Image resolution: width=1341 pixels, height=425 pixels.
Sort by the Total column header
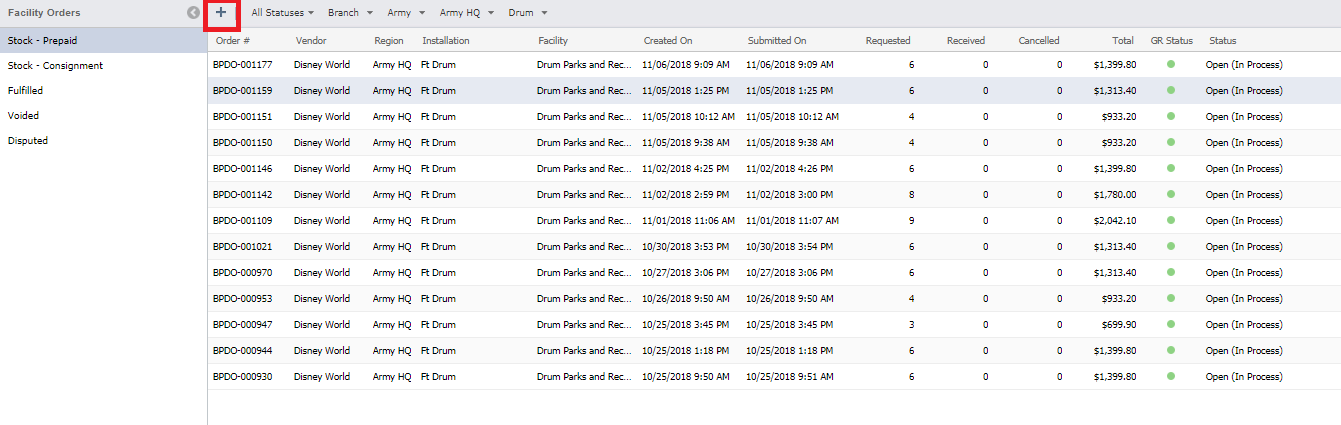click(x=1122, y=41)
